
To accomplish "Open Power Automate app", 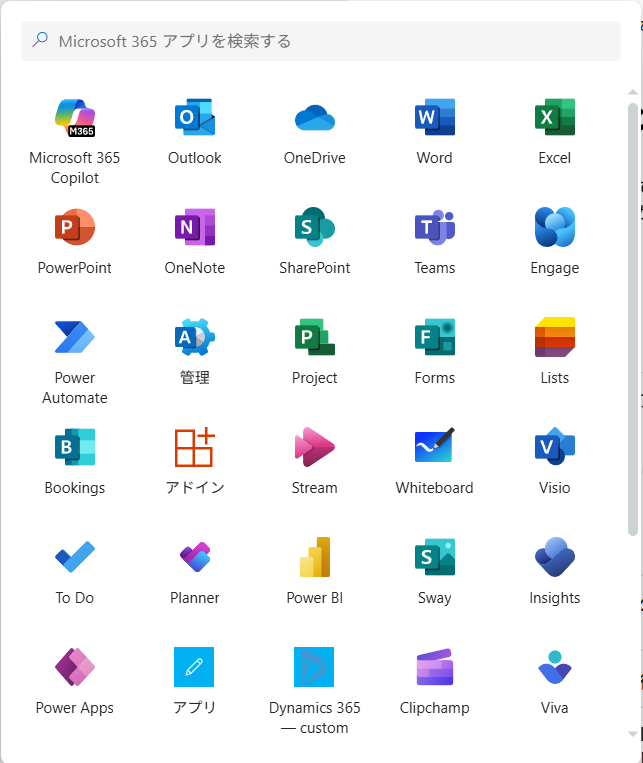I will (74, 337).
